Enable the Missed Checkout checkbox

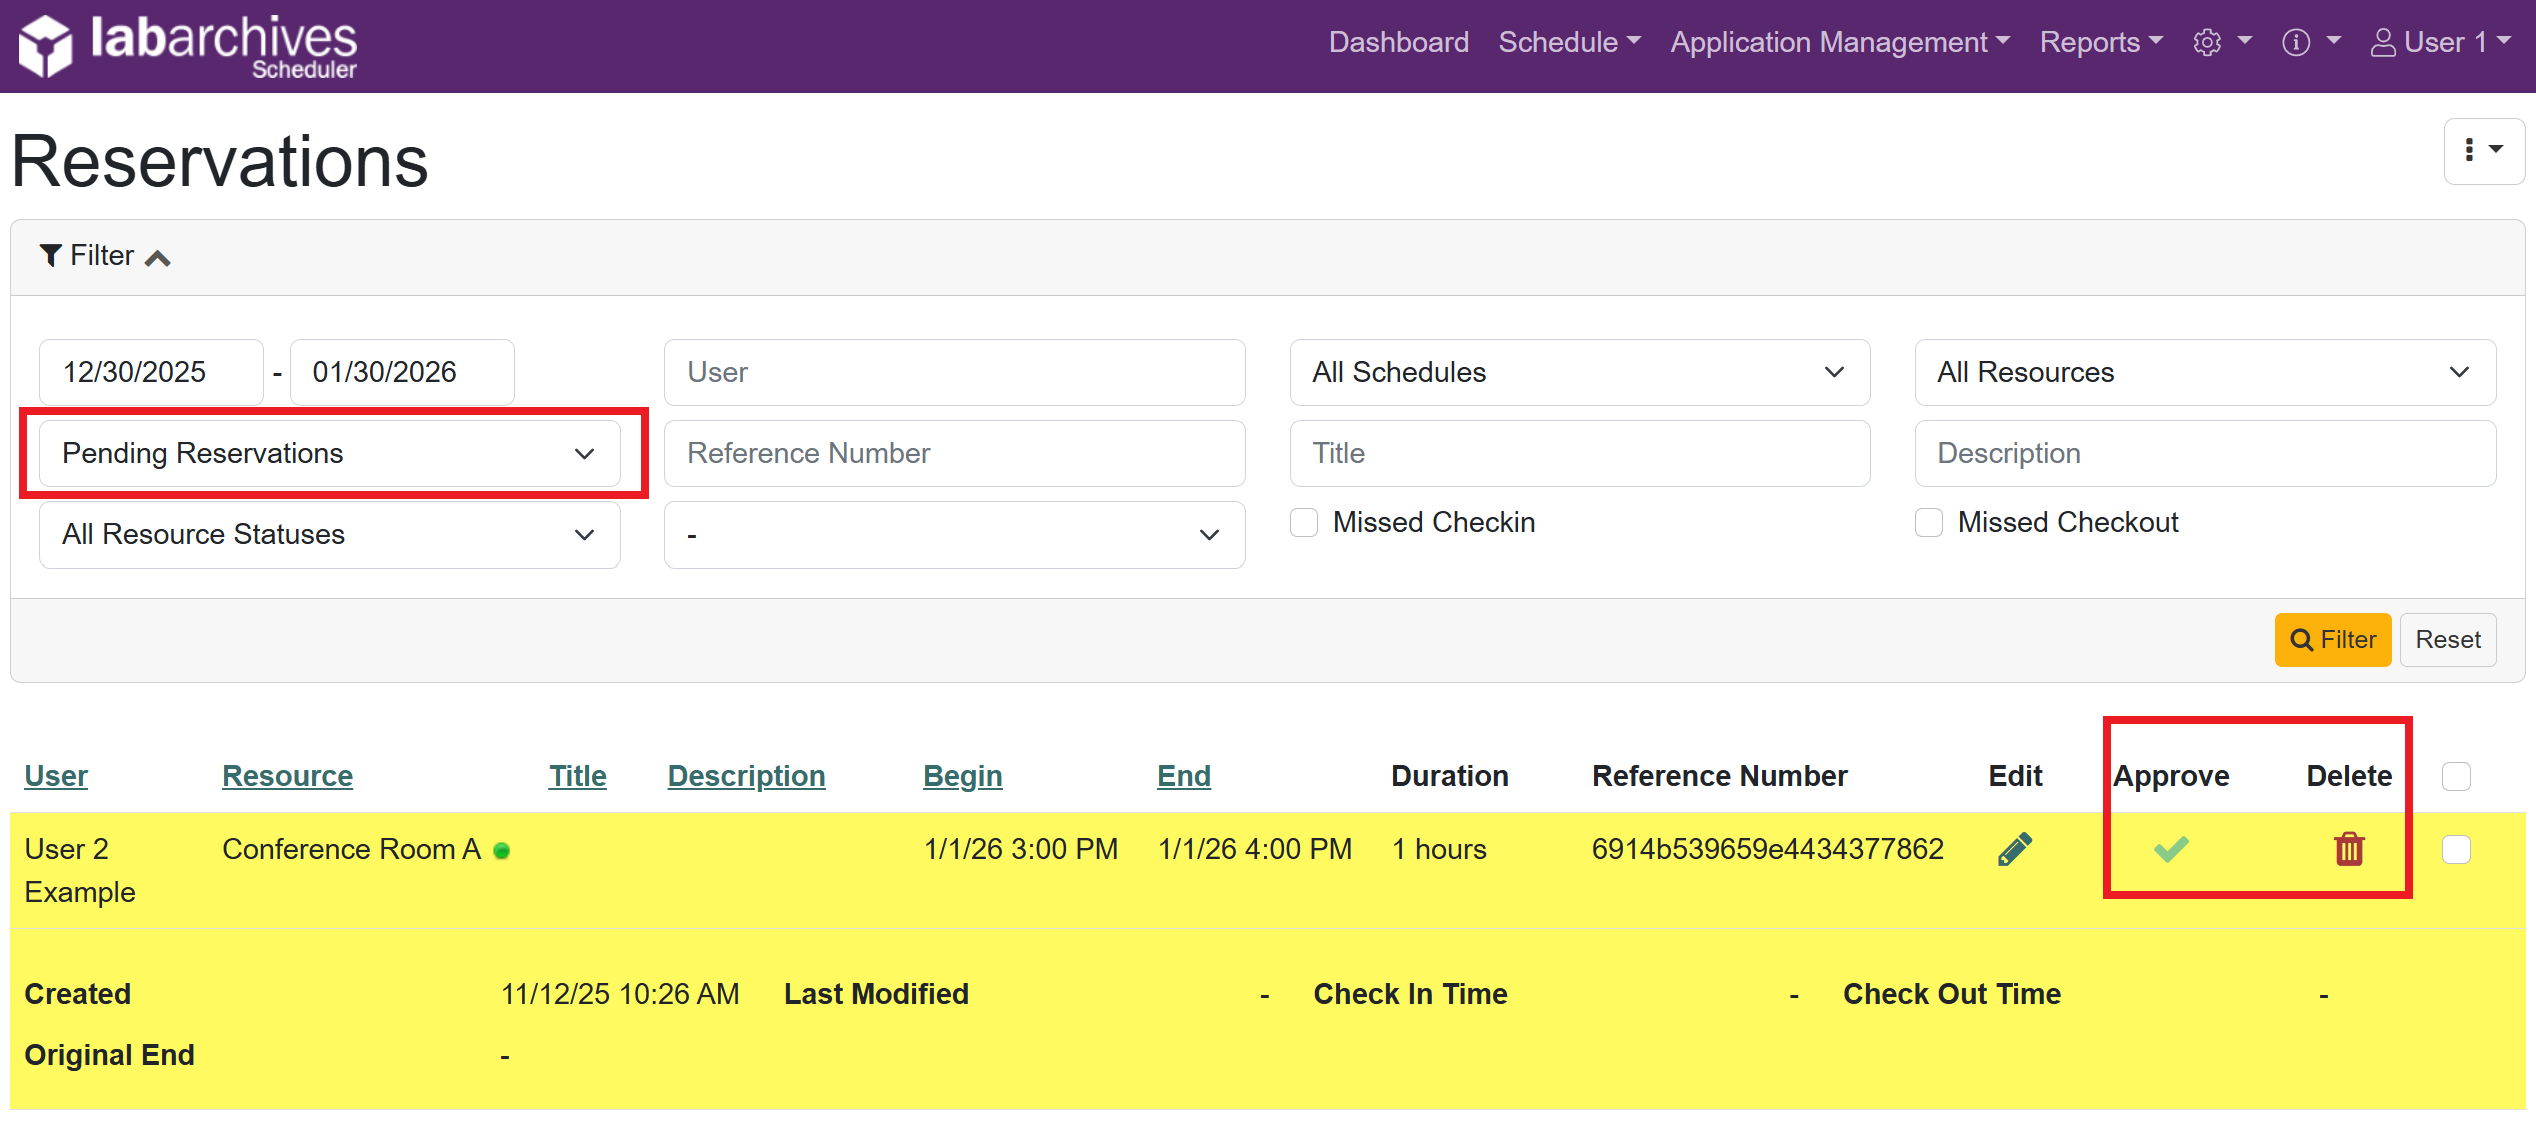[x=1929, y=523]
